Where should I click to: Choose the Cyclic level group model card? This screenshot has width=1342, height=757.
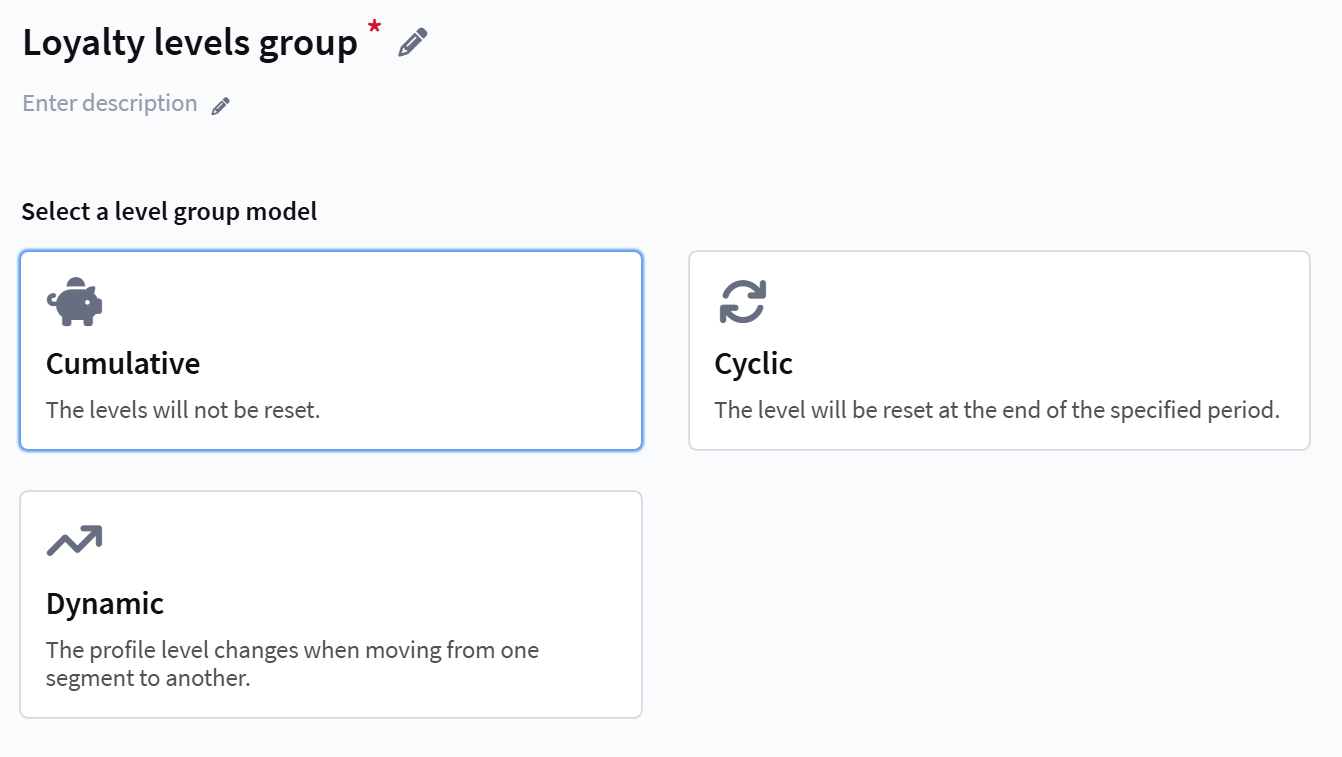pyautogui.click(x=999, y=350)
